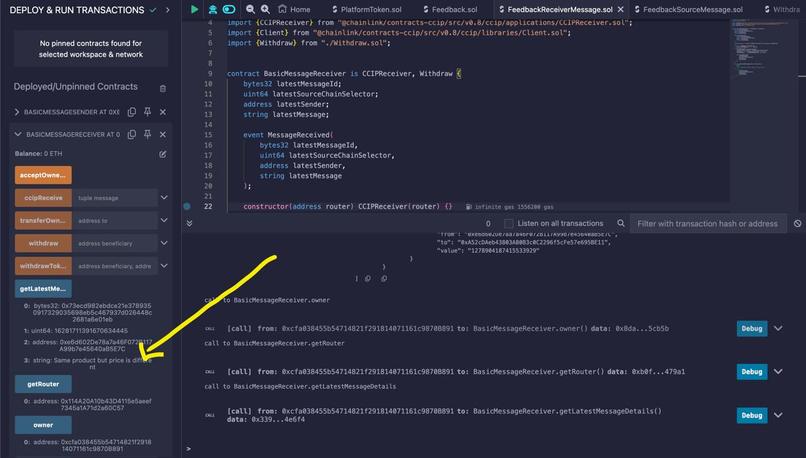Screen dimensions: 806x458
Task: Open Deploy & Run panel documentation arrow
Action: (168, 10)
